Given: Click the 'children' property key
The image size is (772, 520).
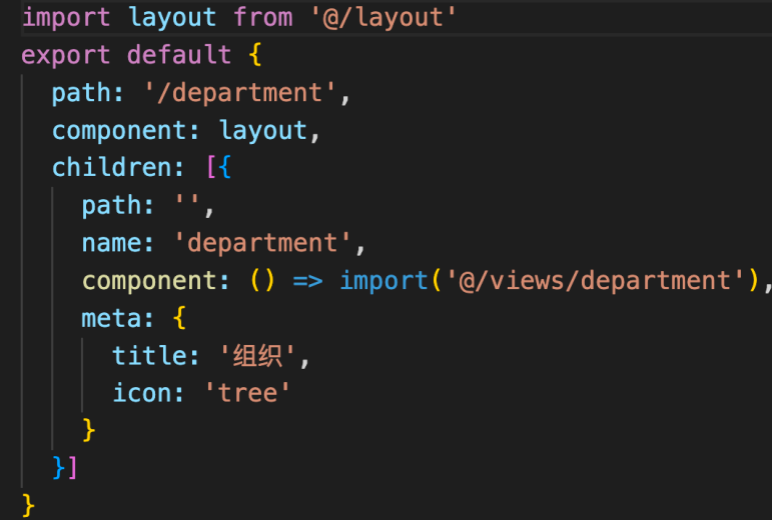Looking at the screenshot, I should point(112,167).
